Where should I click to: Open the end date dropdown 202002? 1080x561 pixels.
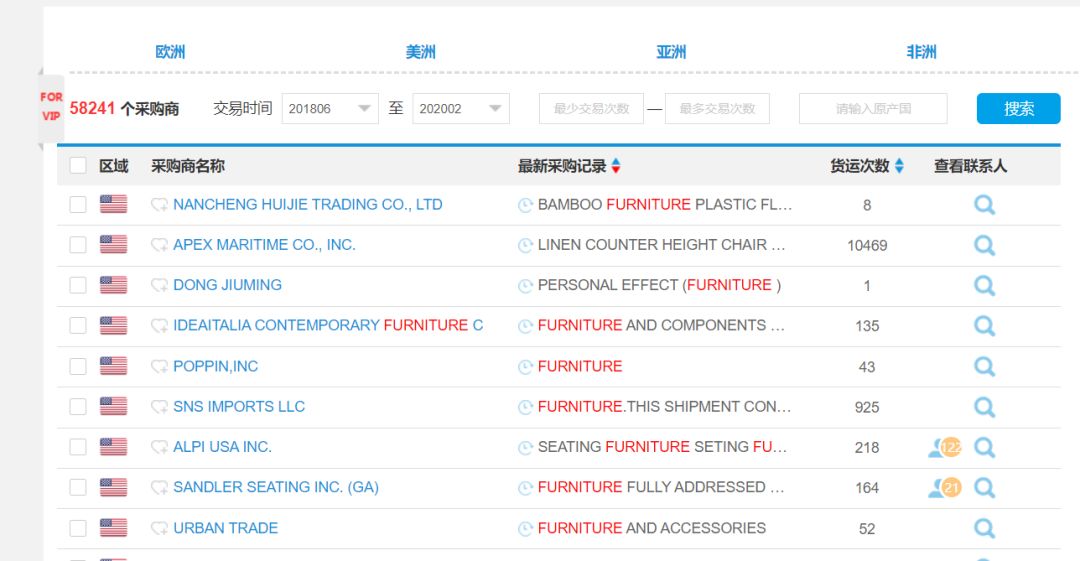pos(461,109)
